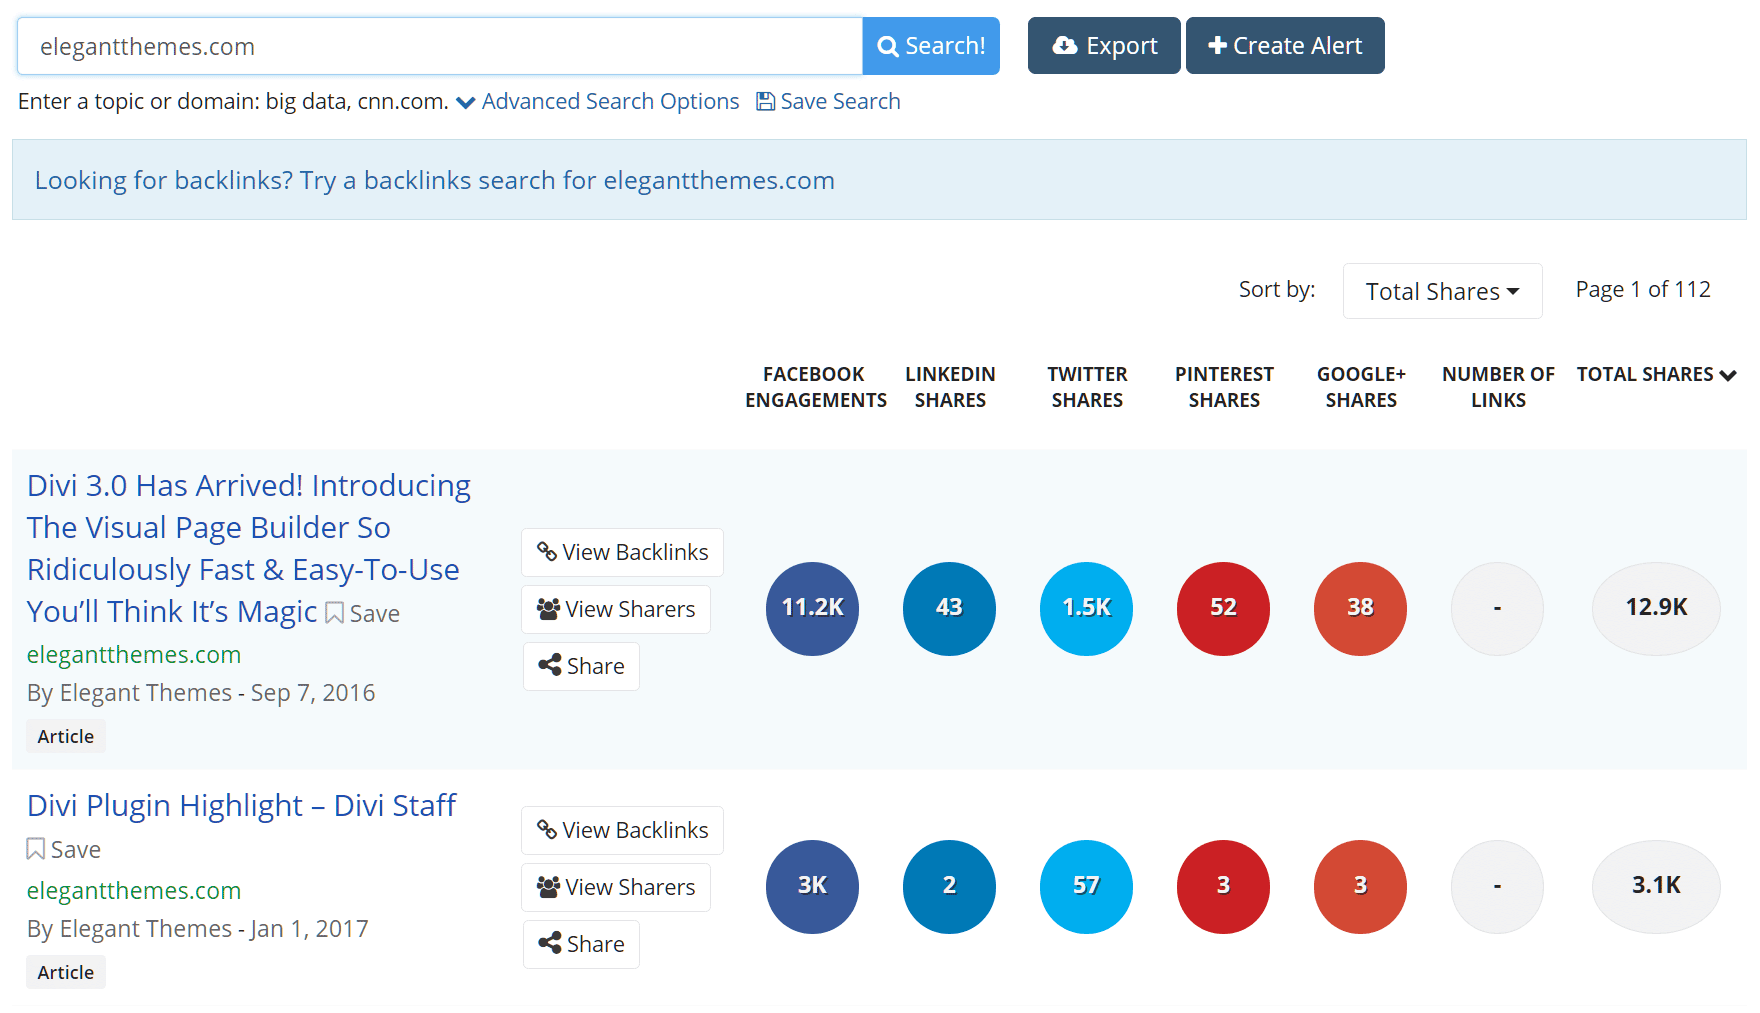Click the plus icon on Create Alert
Screen dimensions: 1760x1013
(1216, 45)
